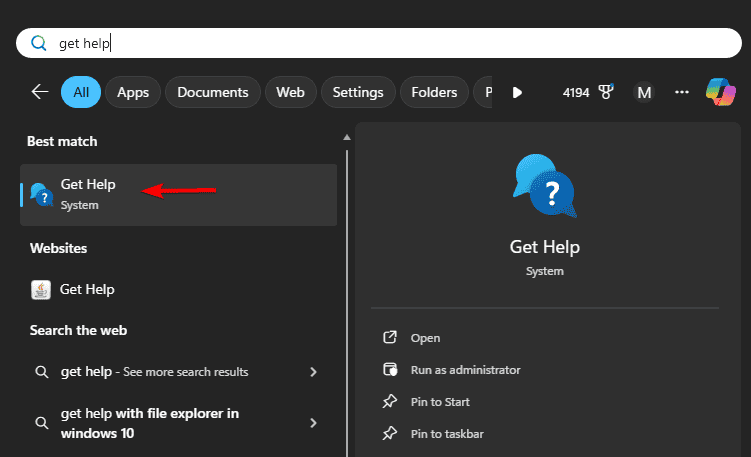Click the large Get Help app icon
Screen dimensions: 751x457
click(x=544, y=186)
